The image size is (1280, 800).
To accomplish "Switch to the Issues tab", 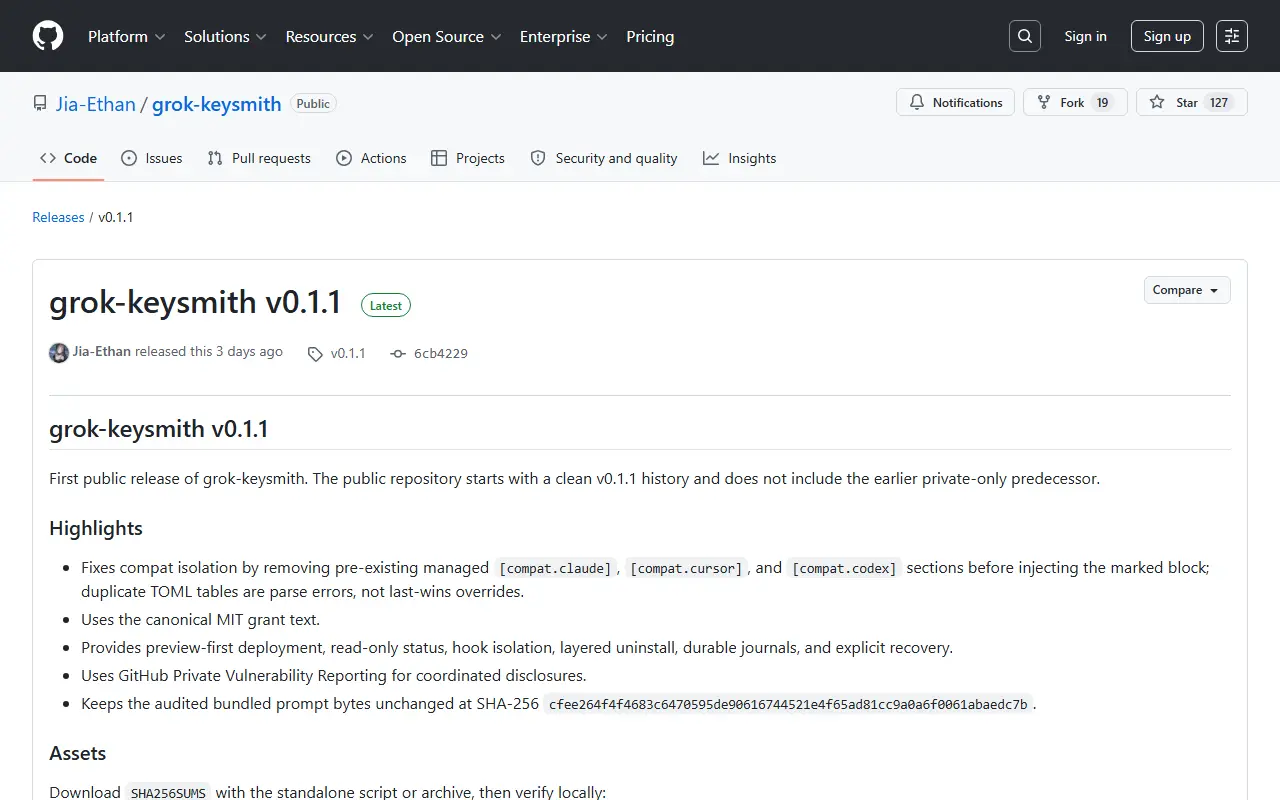I will 151,158.
